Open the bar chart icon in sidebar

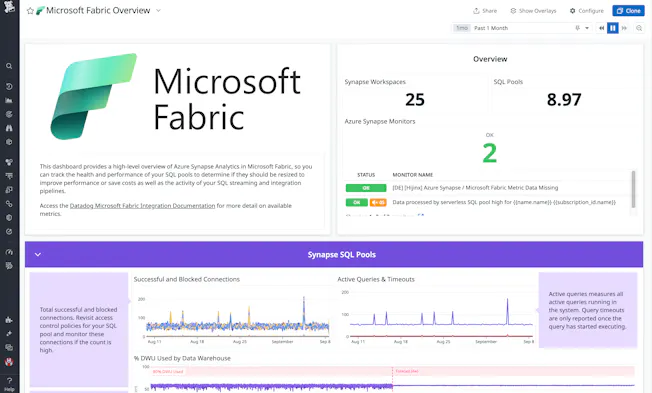pyautogui.click(x=9, y=100)
